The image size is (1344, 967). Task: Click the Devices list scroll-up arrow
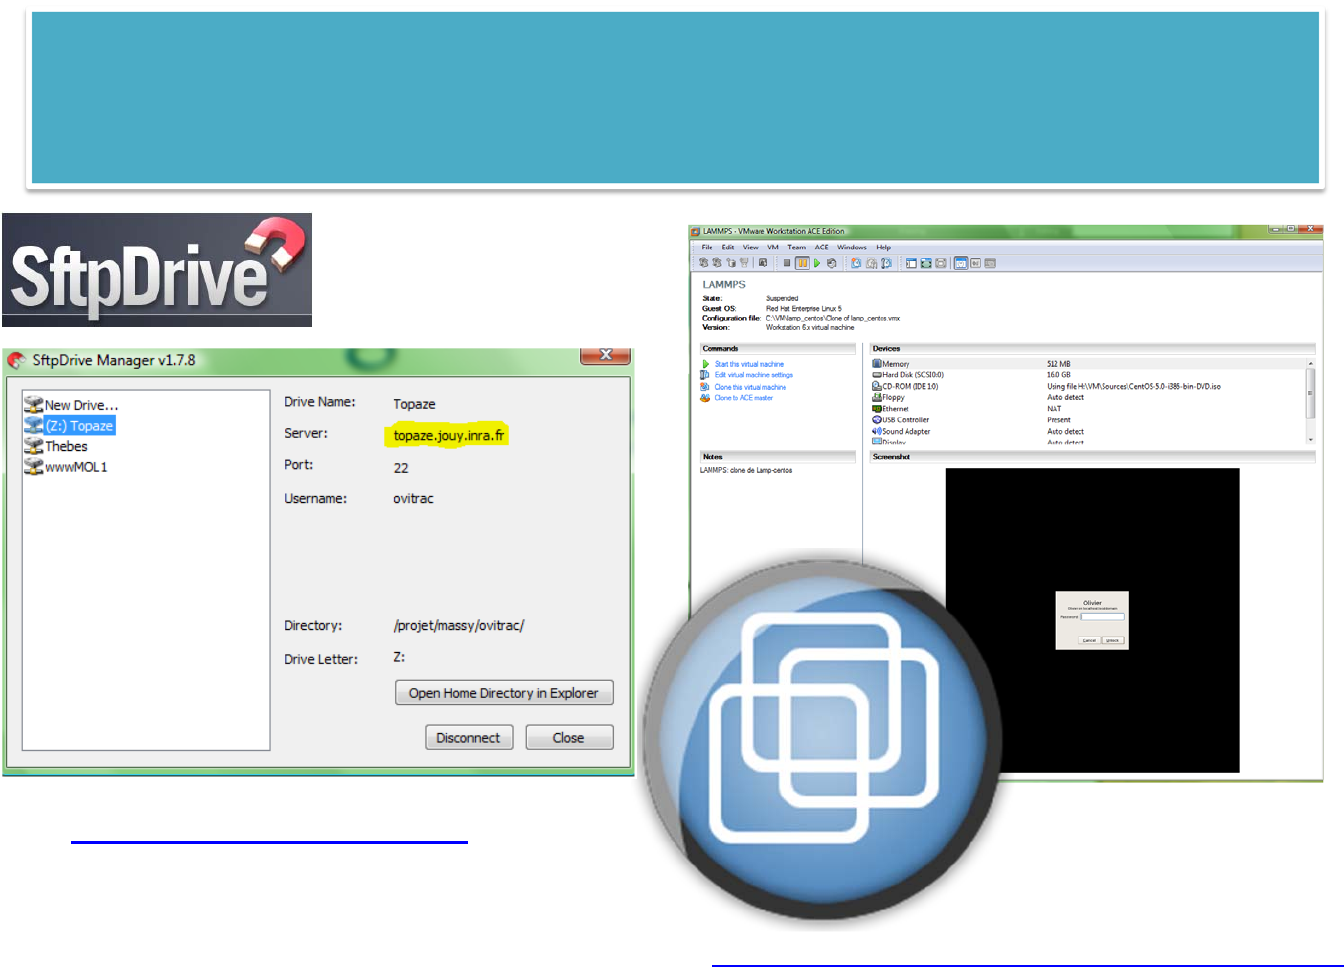point(1310,363)
